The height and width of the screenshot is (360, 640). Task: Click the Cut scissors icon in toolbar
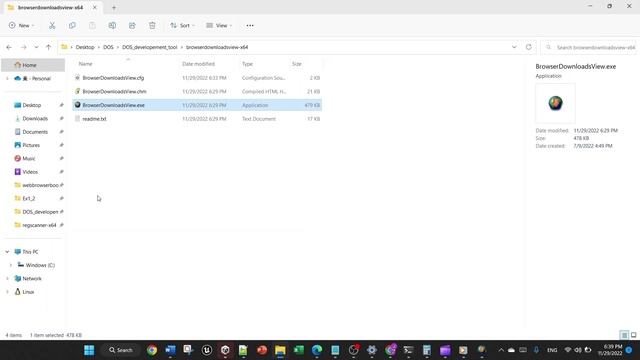[x=52, y=25]
